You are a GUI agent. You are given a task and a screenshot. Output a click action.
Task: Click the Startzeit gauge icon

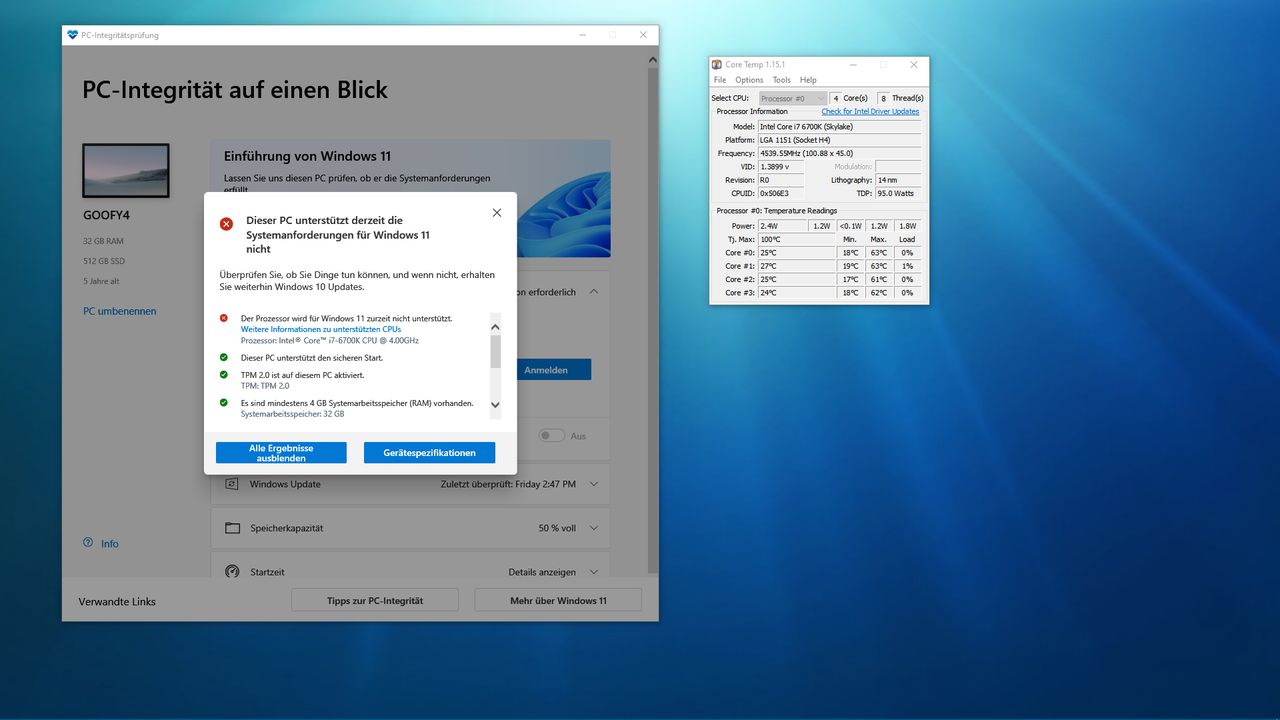(x=232, y=572)
